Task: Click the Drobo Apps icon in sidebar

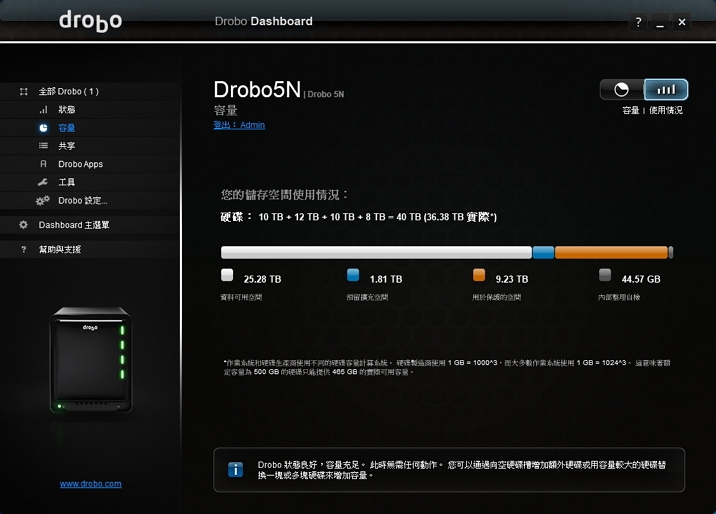Action: coord(43,164)
